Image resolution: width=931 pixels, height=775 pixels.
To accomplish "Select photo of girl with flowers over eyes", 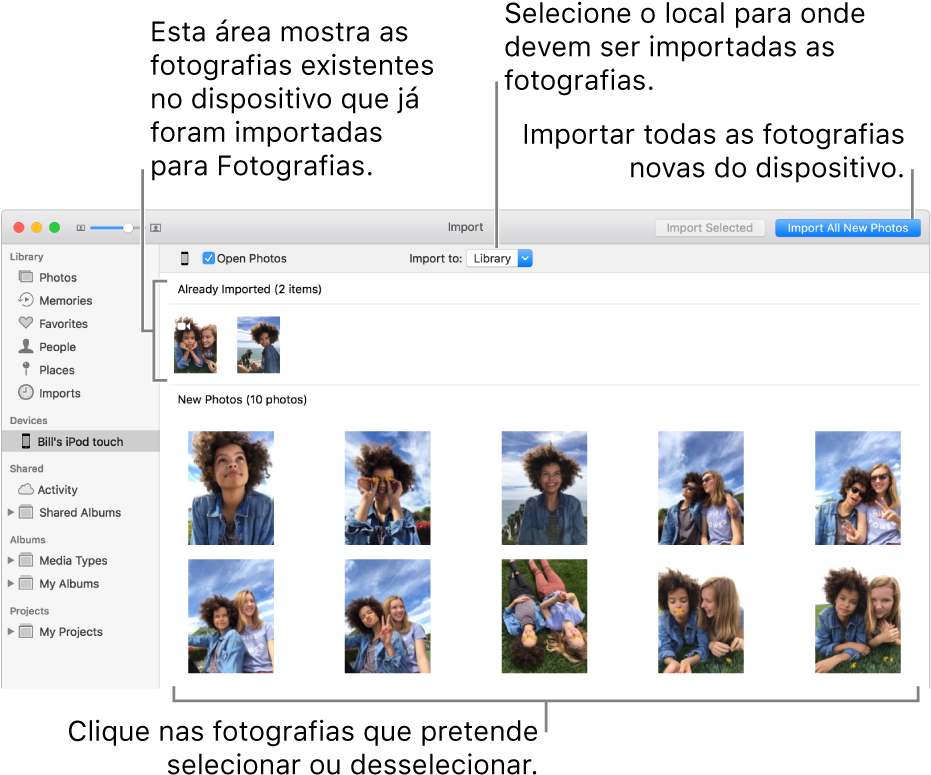I will (x=387, y=488).
